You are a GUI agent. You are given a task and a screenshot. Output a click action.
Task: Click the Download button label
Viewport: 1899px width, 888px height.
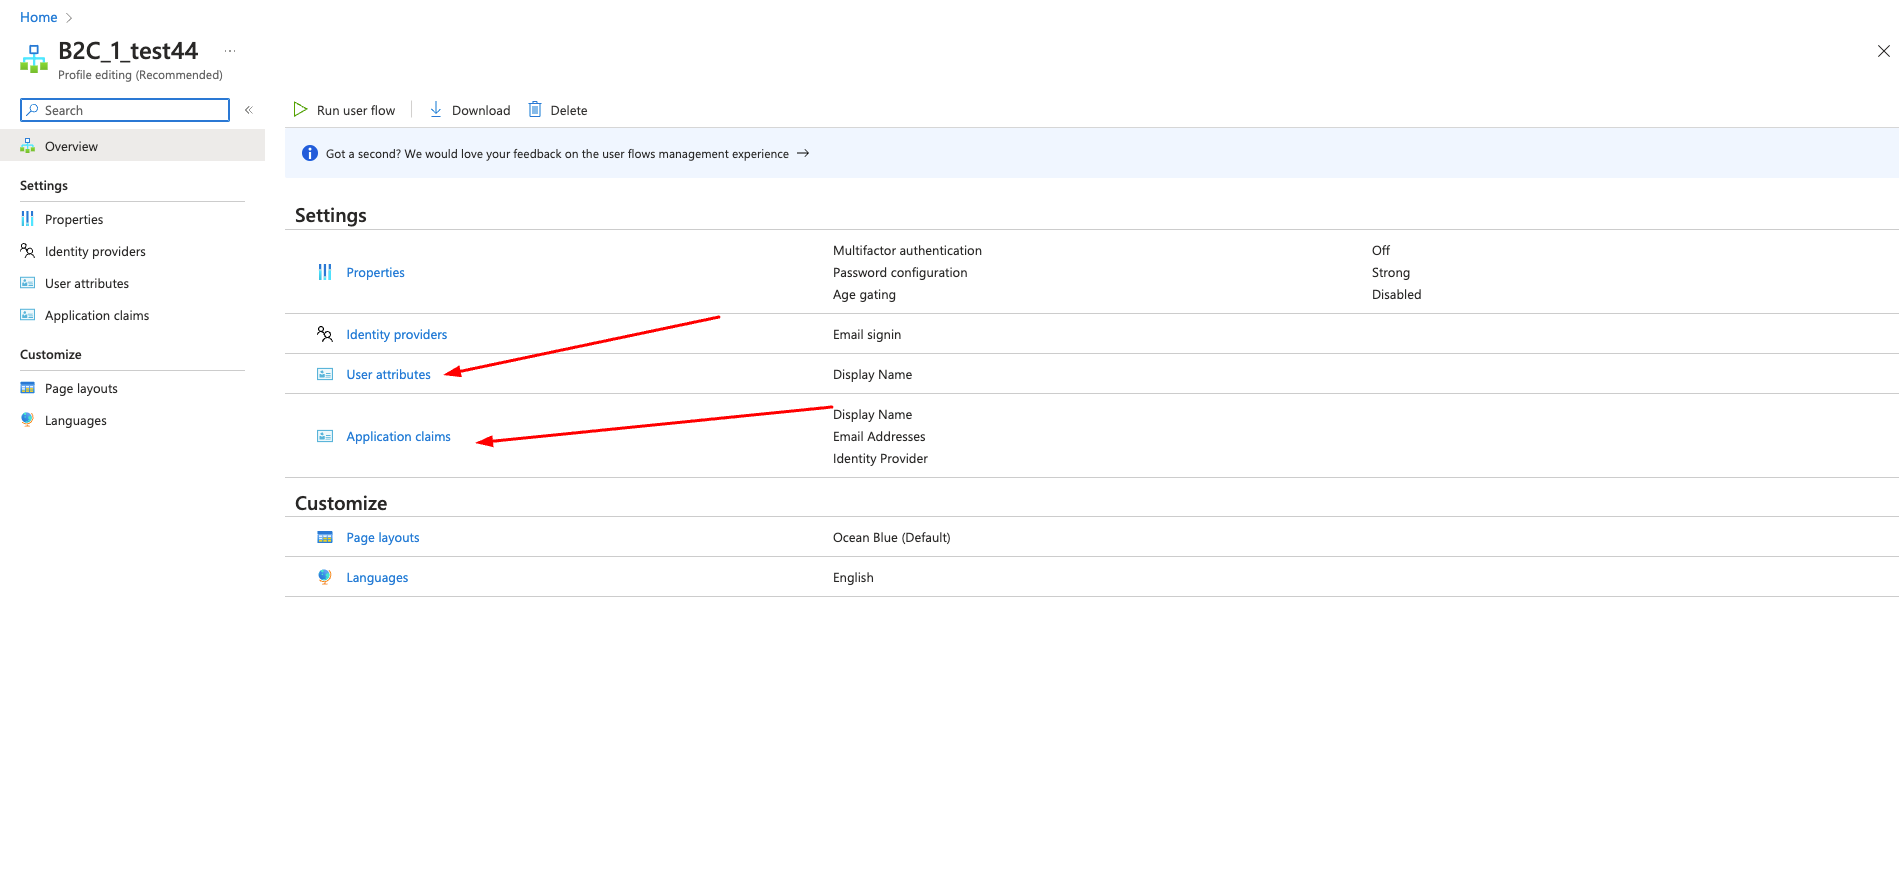point(481,110)
